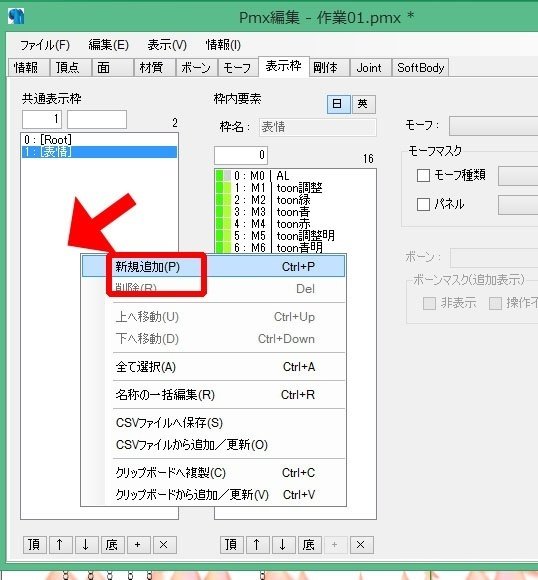Select the 0 : [Root] list item
Screen dimensions: 538x580
[x=99, y=139]
